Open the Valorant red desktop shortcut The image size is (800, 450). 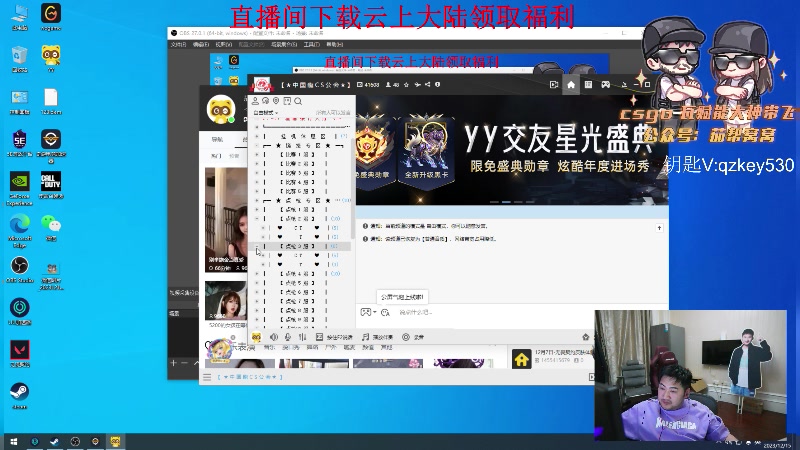[x=19, y=354]
